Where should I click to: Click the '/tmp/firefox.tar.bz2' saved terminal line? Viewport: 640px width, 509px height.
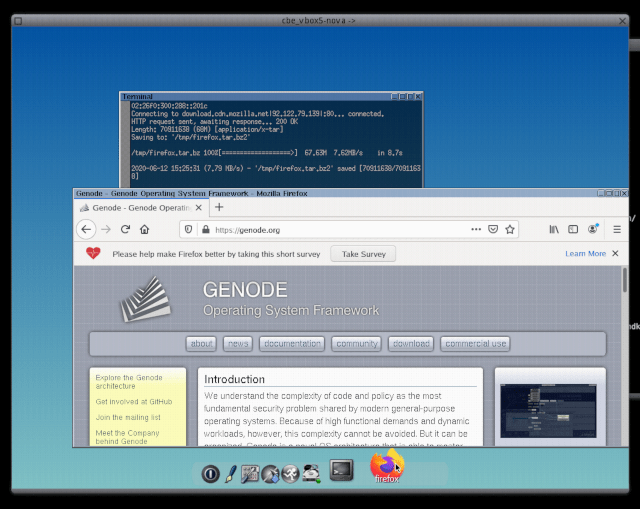[276, 172]
